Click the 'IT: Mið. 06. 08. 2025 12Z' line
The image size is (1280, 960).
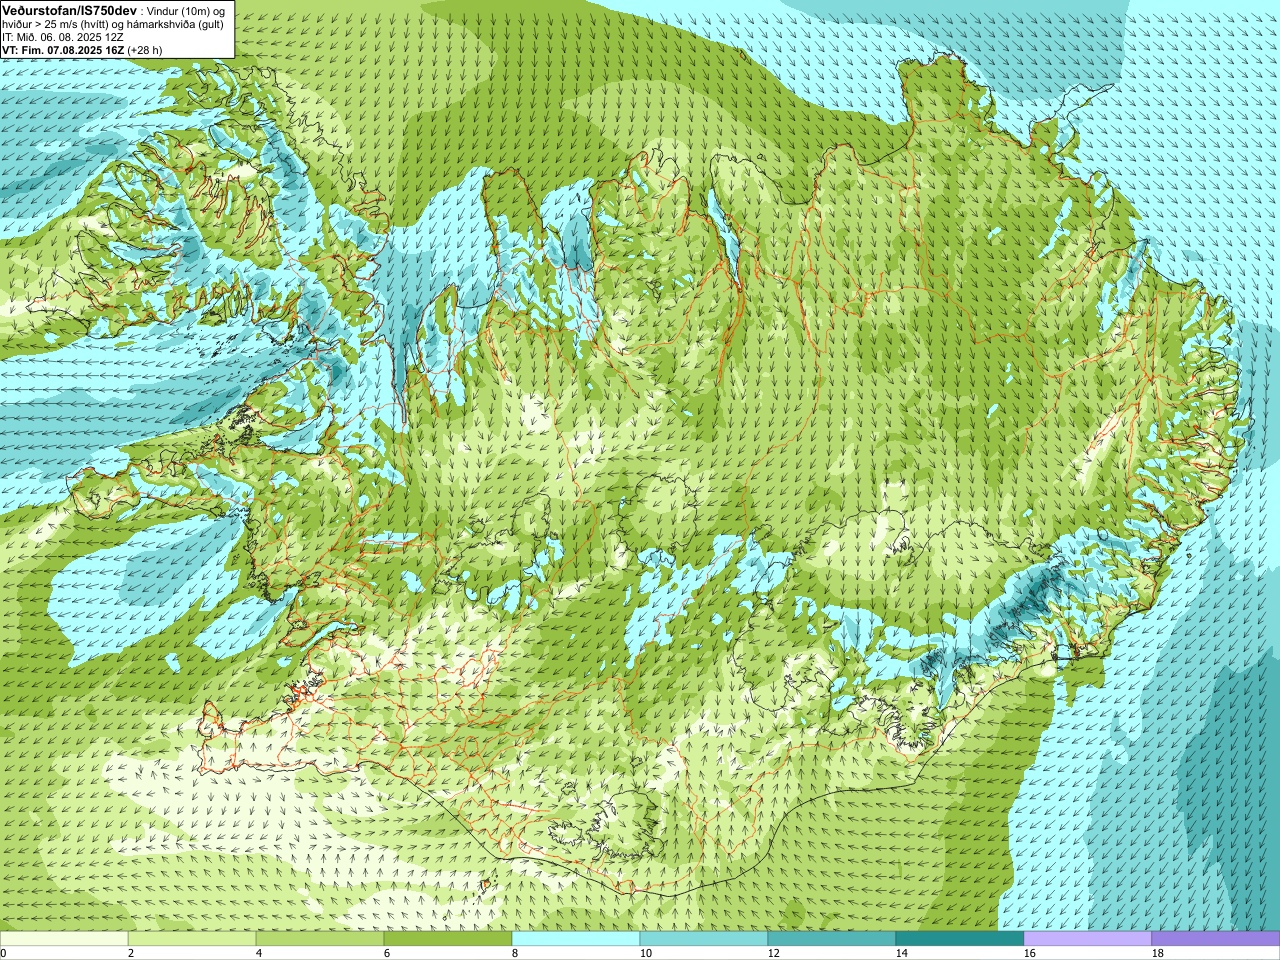tap(63, 36)
